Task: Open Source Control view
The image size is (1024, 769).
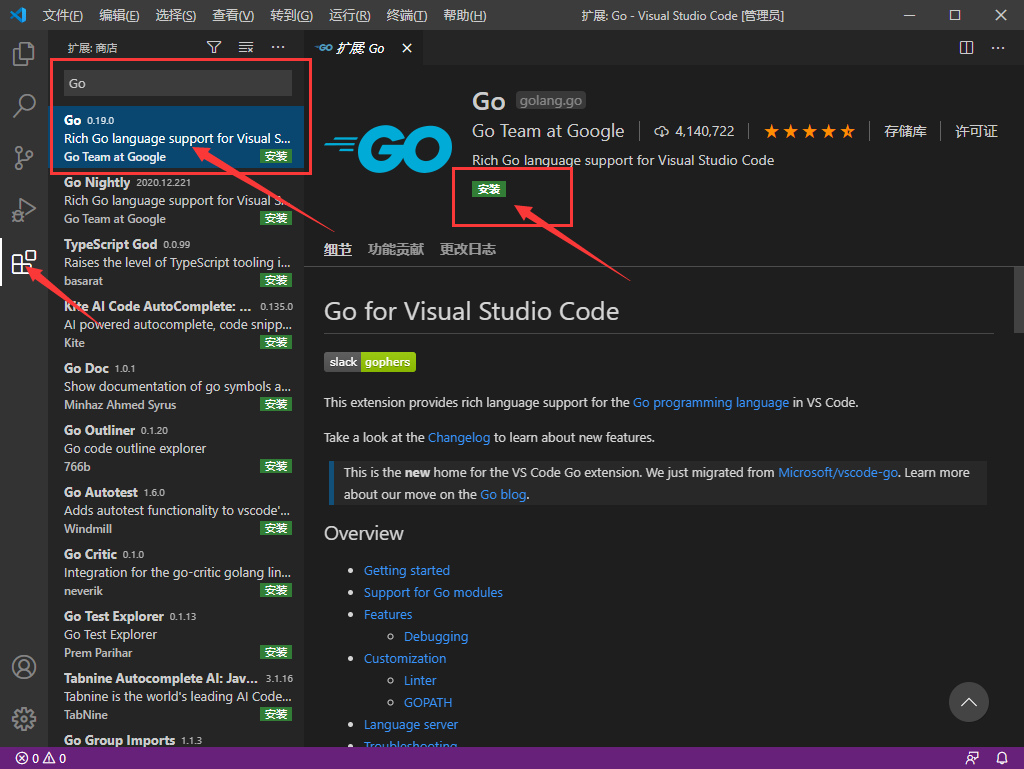Action: pos(24,158)
